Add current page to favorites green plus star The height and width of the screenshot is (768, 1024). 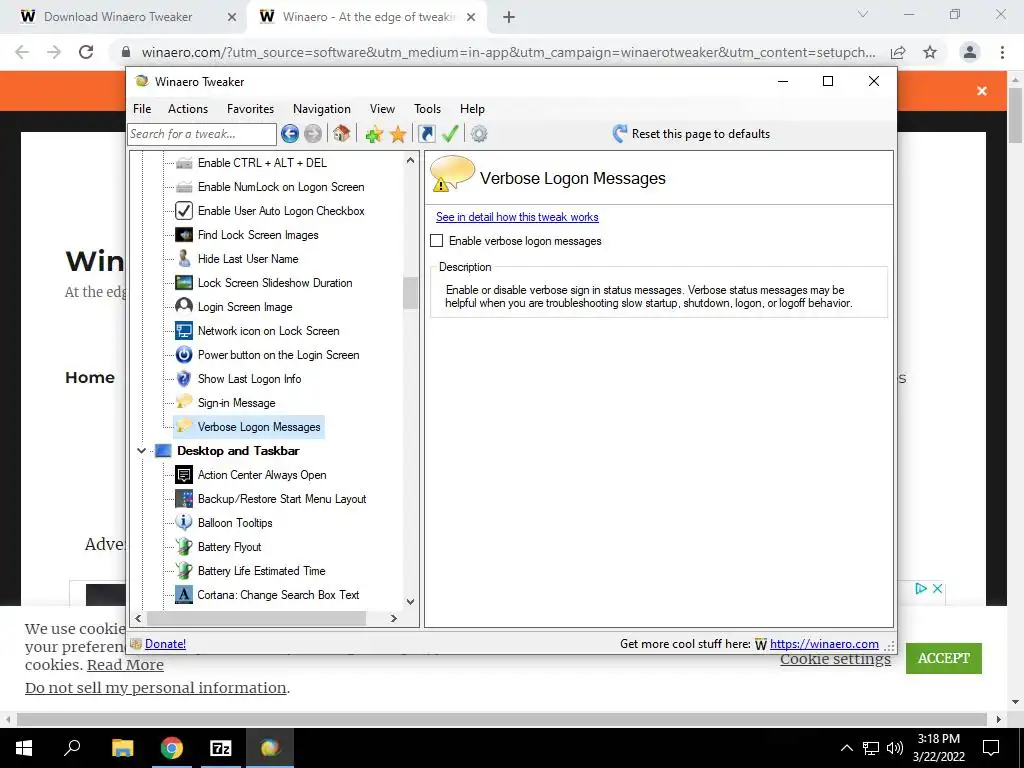click(374, 134)
